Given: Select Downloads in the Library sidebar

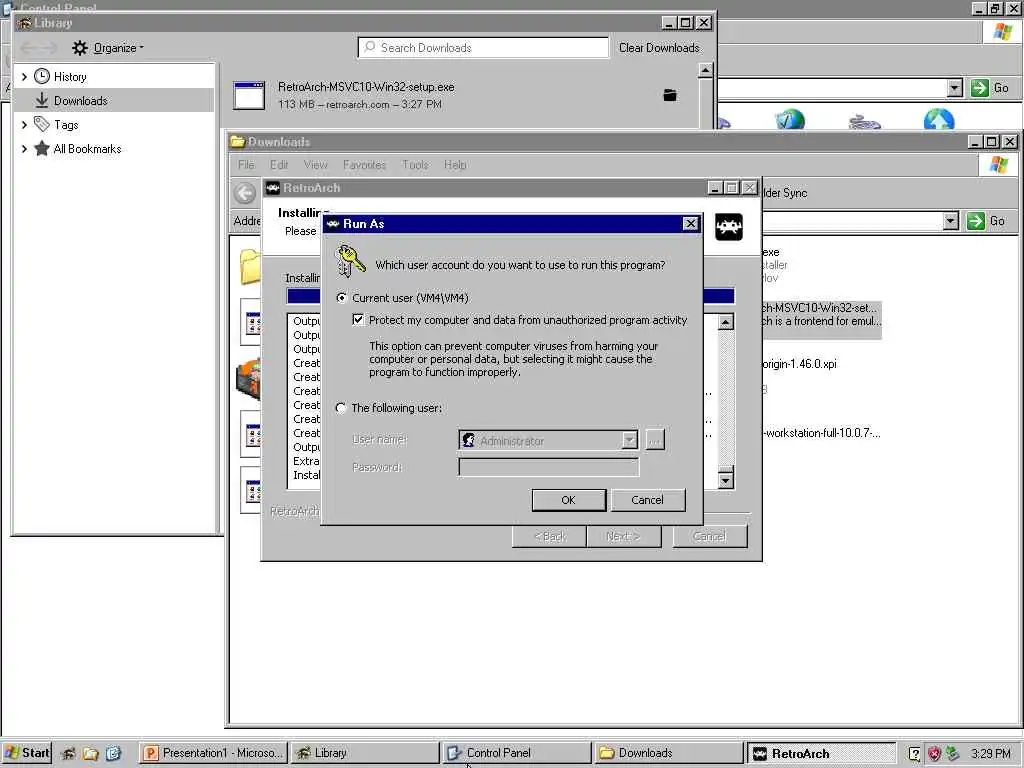Looking at the screenshot, I should pyautogui.click(x=80, y=101).
